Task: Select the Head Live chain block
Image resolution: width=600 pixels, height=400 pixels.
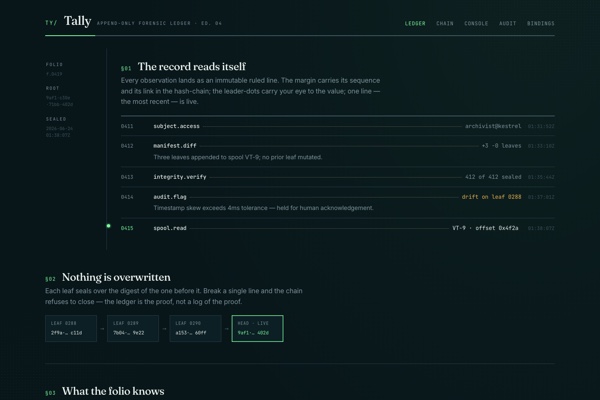Action: pos(258,328)
